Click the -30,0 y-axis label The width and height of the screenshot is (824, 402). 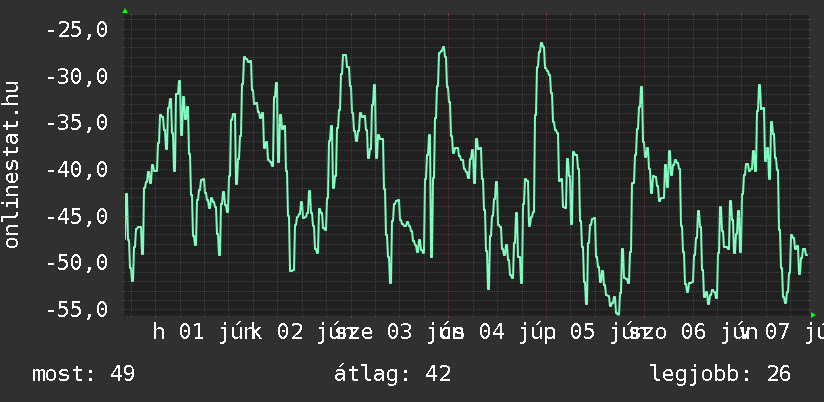[x=77, y=77]
